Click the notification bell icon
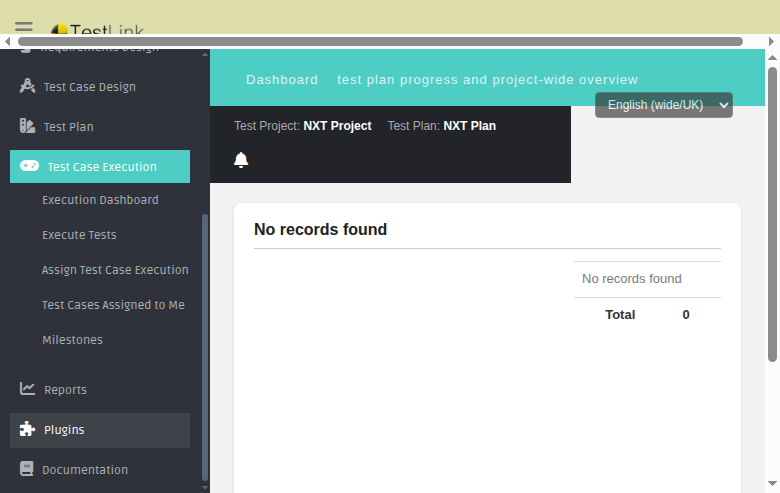780x493 pixels. tap(241, 160)
